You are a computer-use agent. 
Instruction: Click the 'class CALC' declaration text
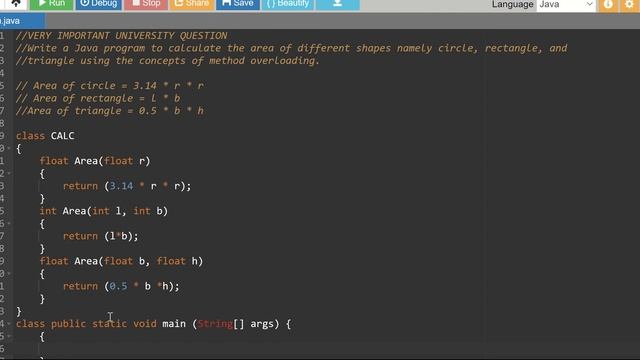(45, 136)
